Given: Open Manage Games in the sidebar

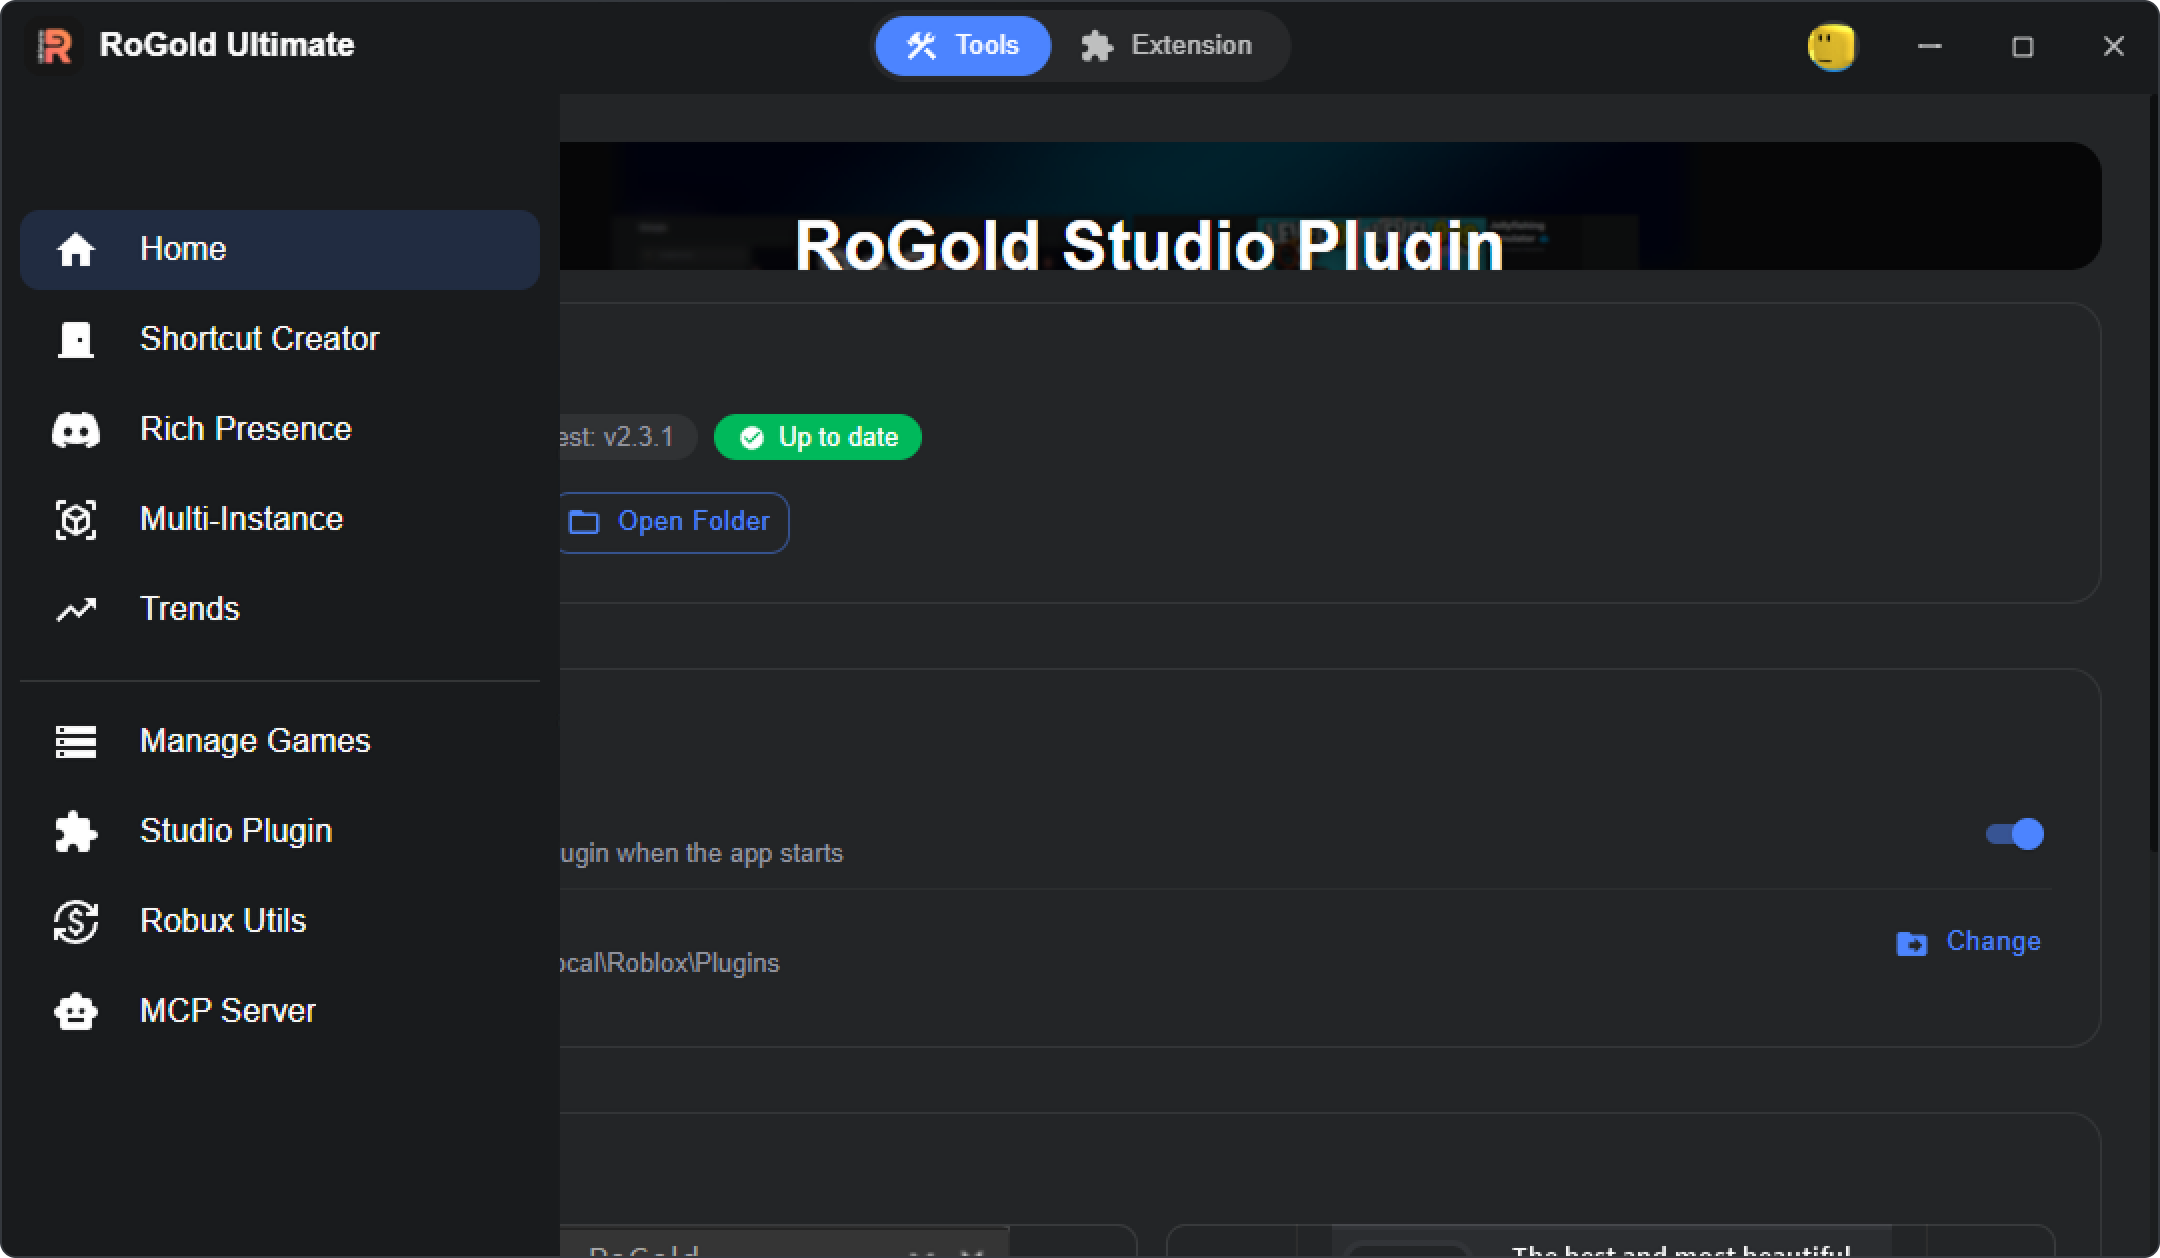Looking at the screenshot, I should click(280, 742).
